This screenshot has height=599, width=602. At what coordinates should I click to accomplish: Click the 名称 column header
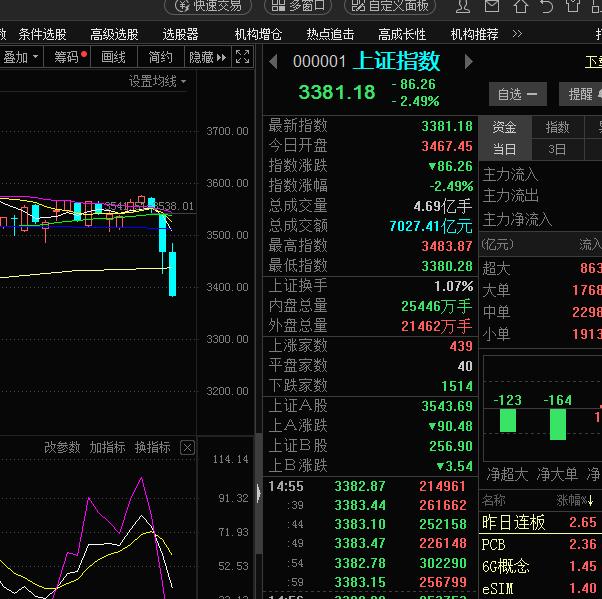tap(494, 500)
